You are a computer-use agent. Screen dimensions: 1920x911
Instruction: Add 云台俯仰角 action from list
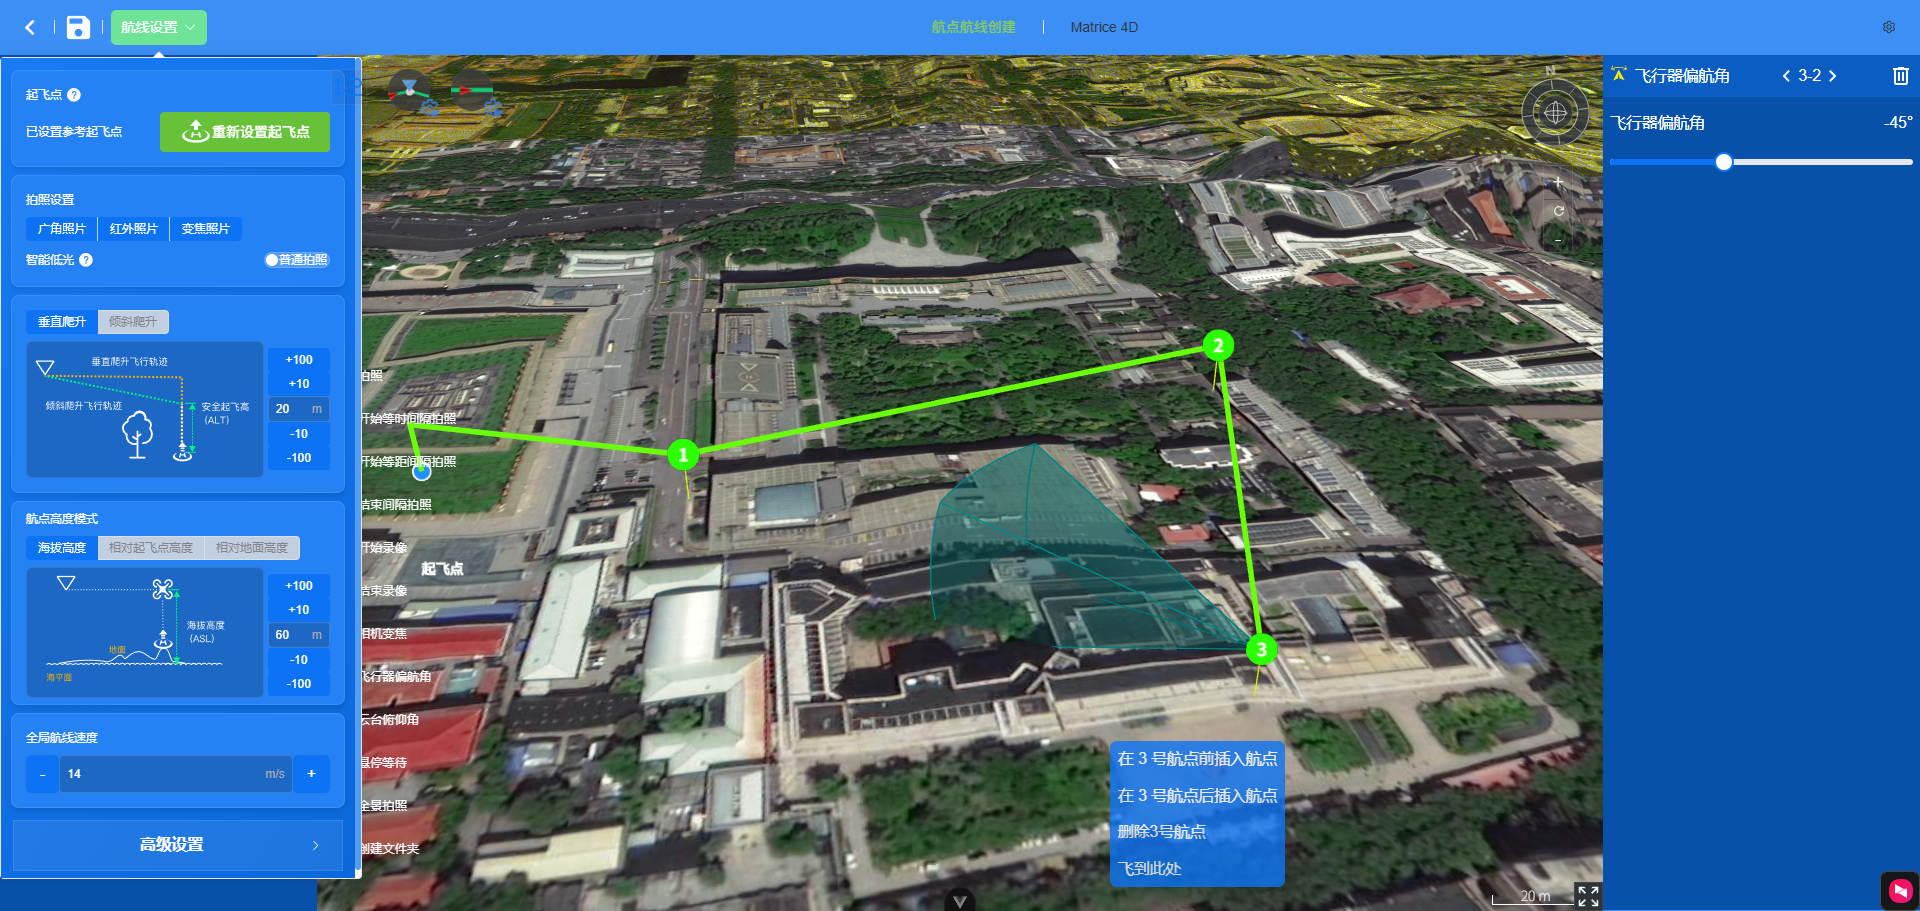coord(391,720)
